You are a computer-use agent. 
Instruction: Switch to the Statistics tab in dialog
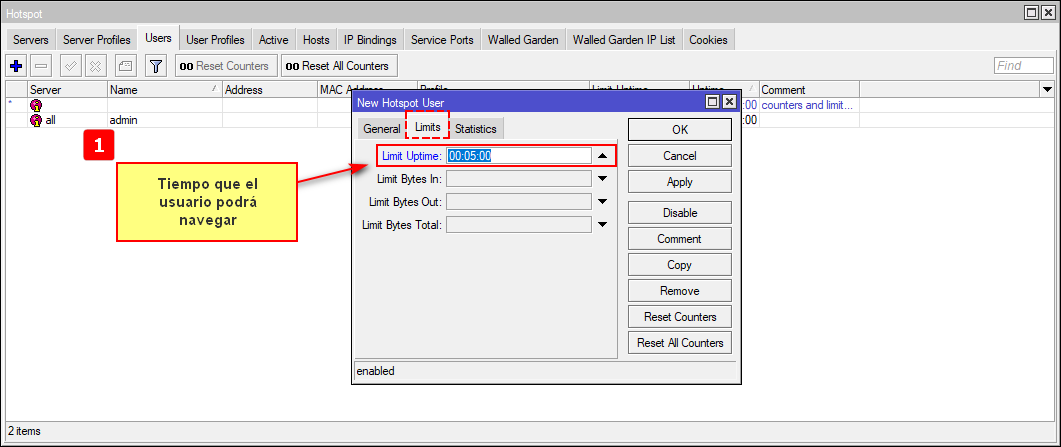tap(475, 129)
